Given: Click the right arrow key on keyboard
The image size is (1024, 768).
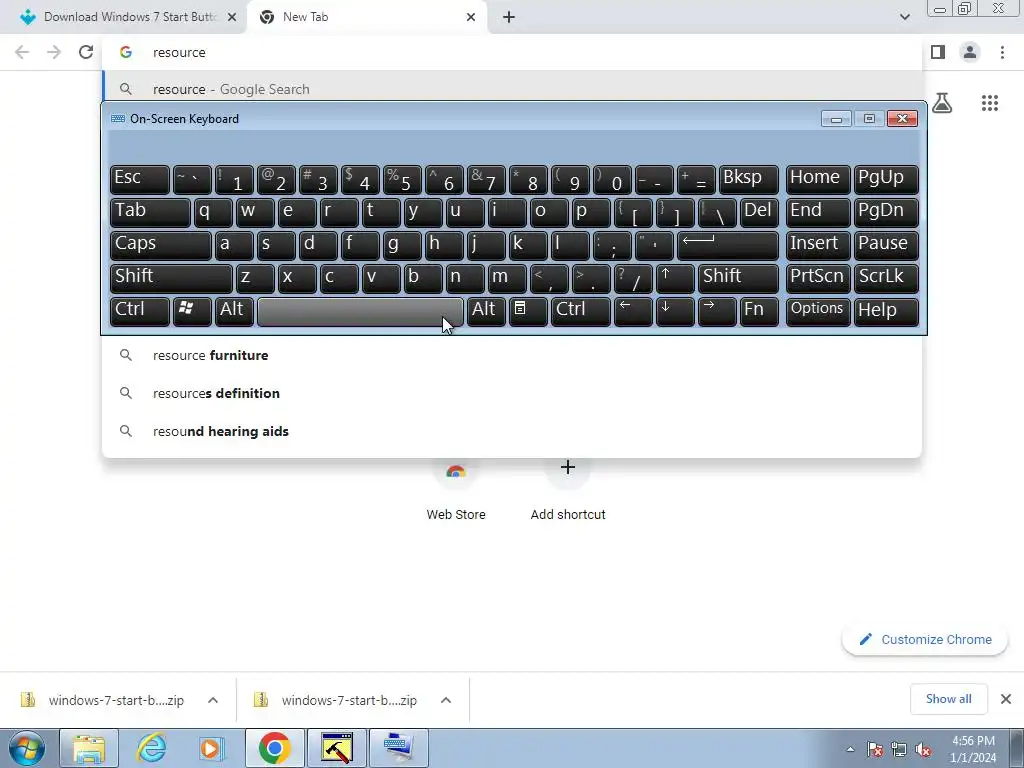Looking at the screenshot, I should (x=716, y=311).
